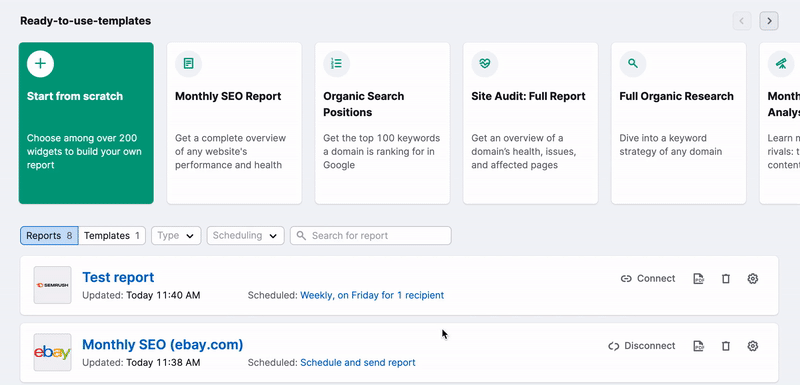Click Weekly, on Friday for 1 recipient

pyautogui.click(x=372, y=295)
